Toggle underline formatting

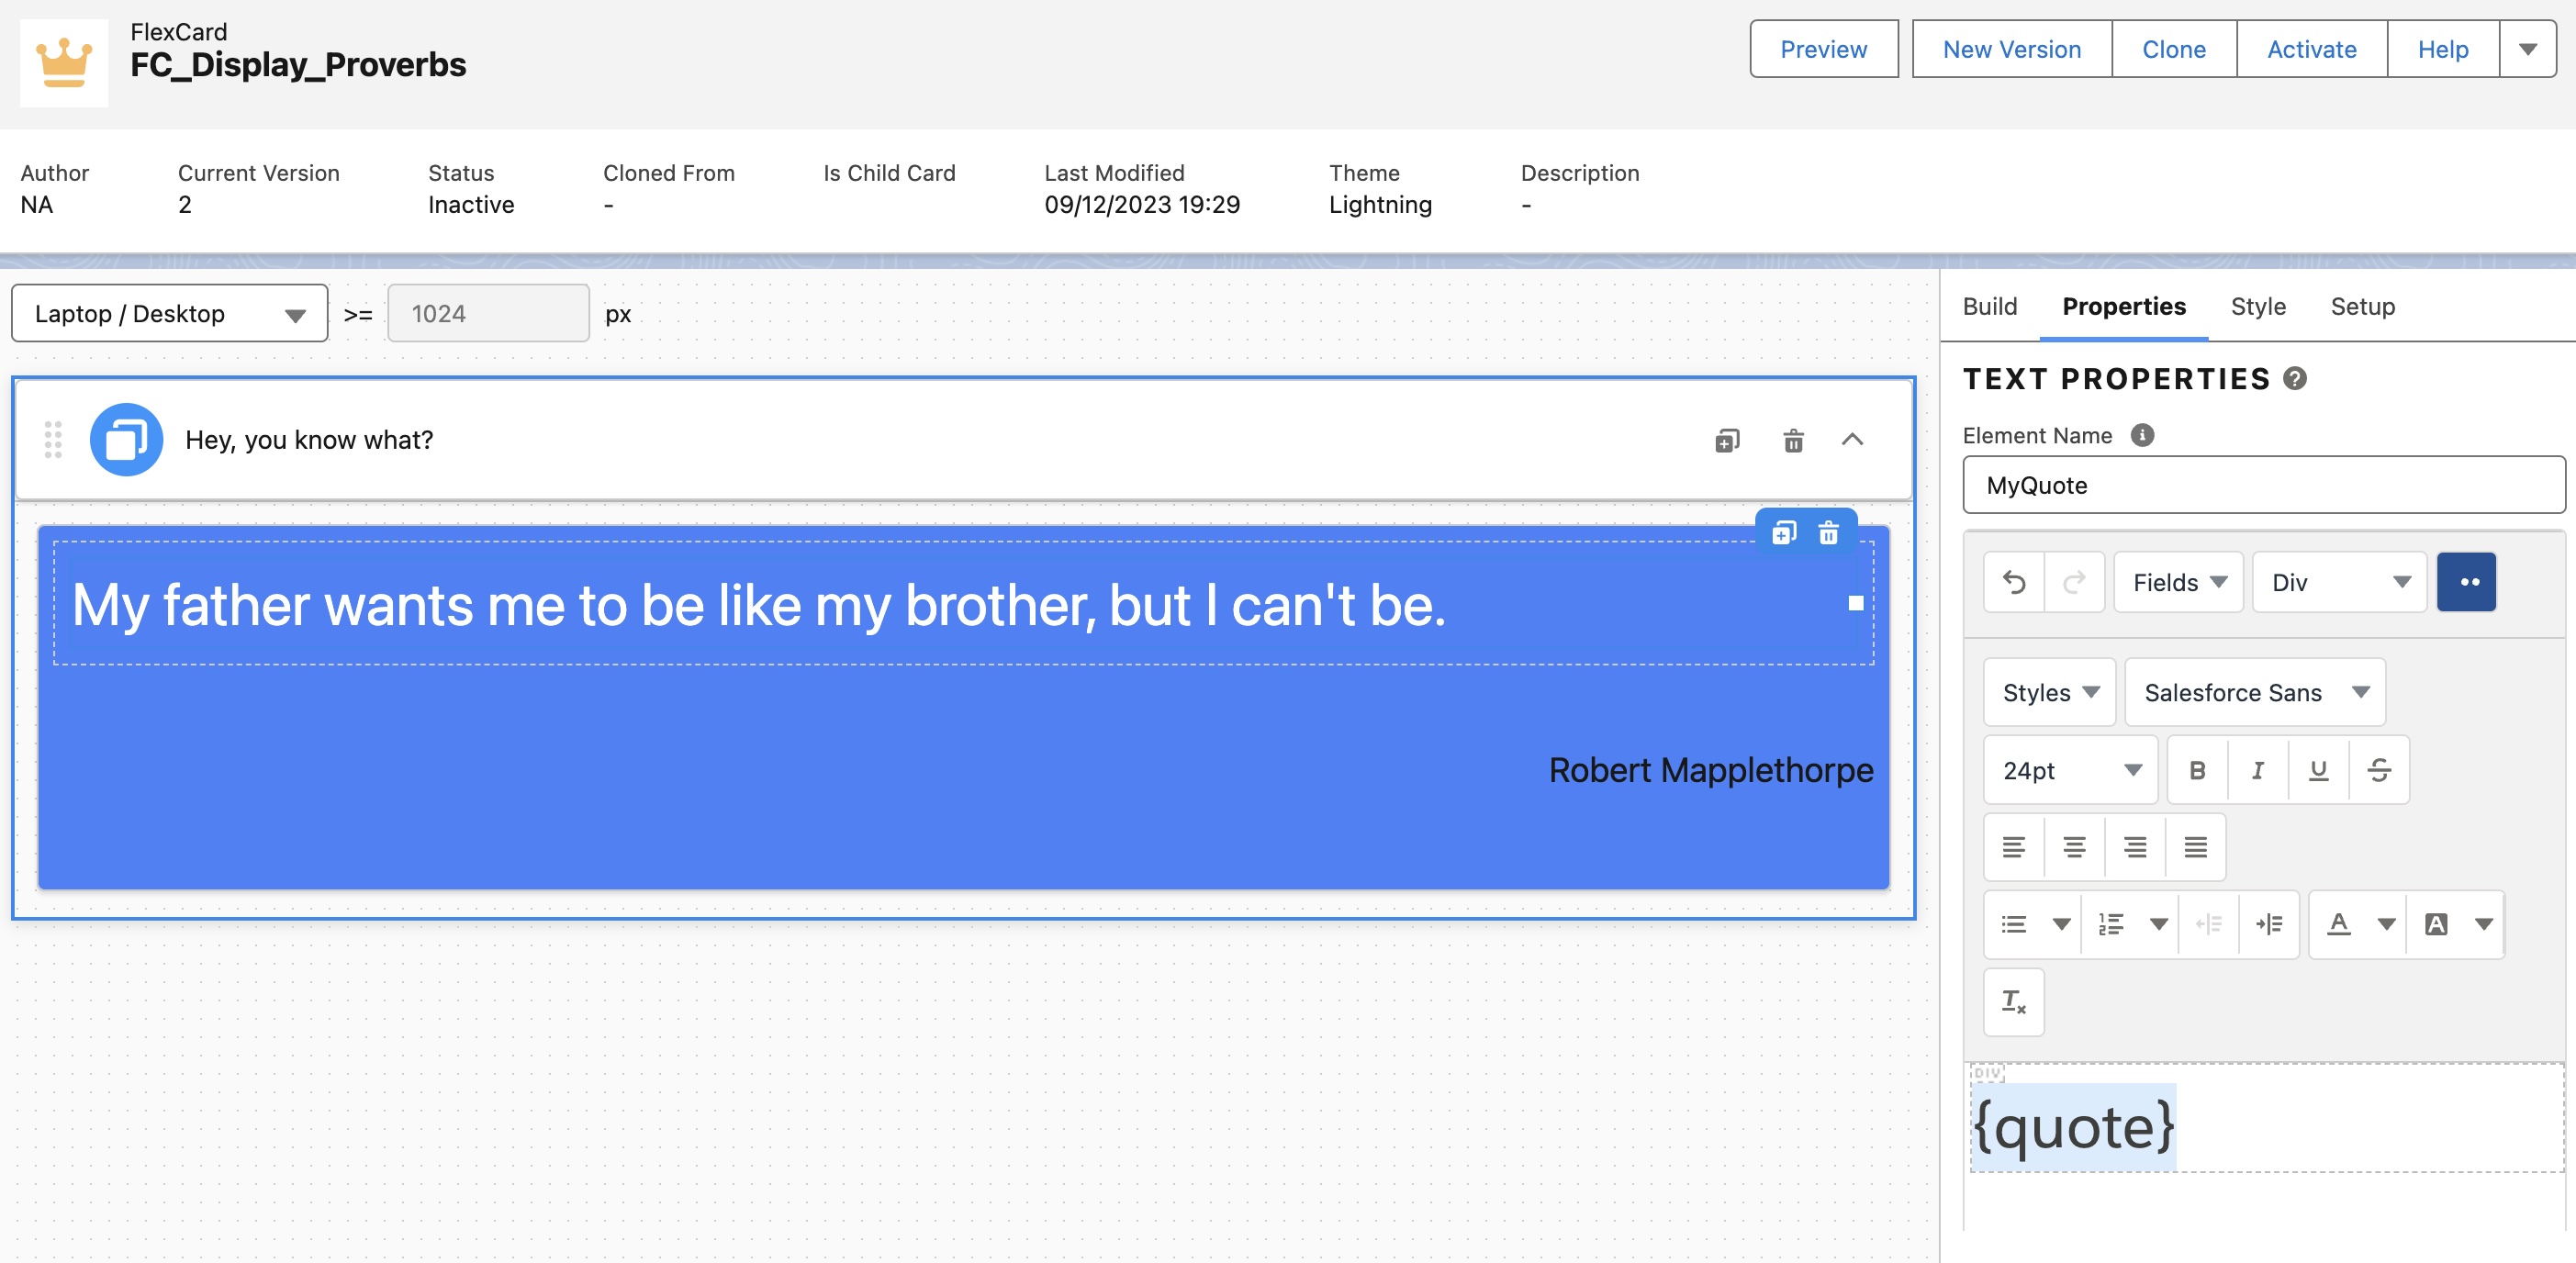(2318, 770)
